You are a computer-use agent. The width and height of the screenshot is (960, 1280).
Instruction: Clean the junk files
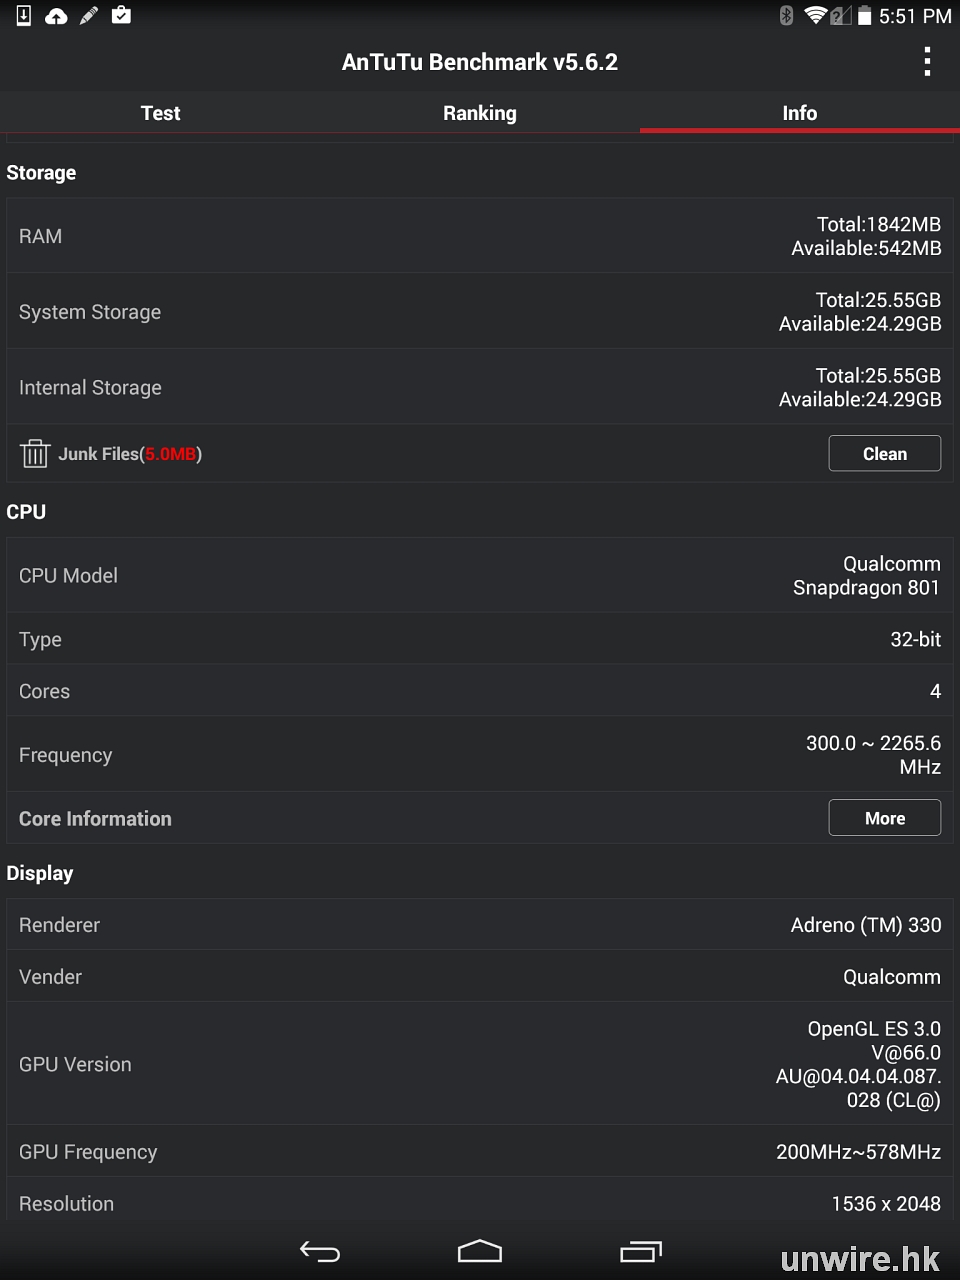click(885, 453)
